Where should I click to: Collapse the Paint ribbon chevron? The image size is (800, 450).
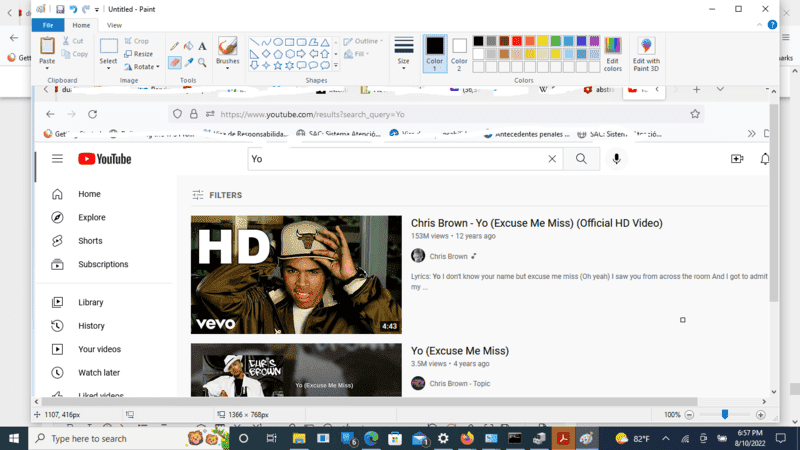[x=759, y=24]
